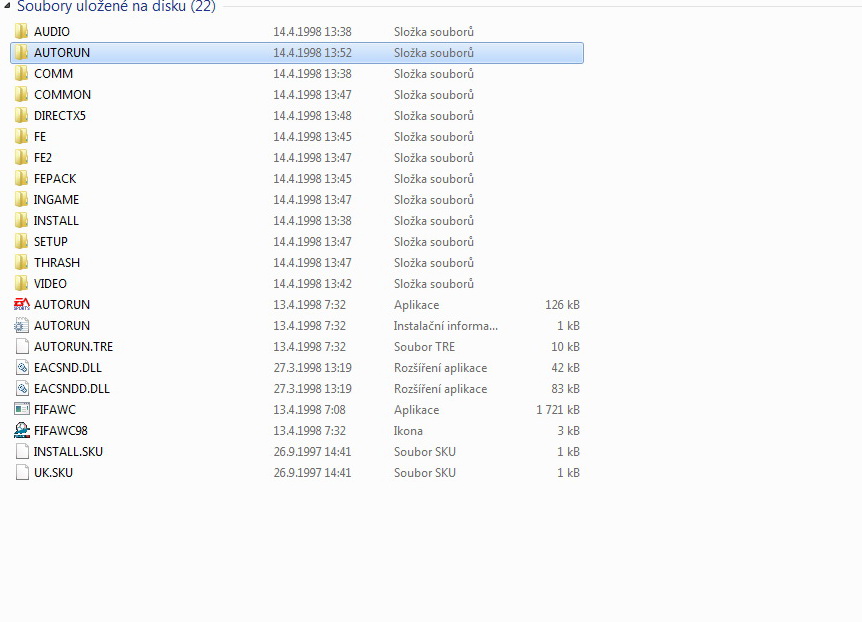Click the date 13.4.1998 7:08 of FIFAWC
Screen dimensions: 862x622
(310, 410)
